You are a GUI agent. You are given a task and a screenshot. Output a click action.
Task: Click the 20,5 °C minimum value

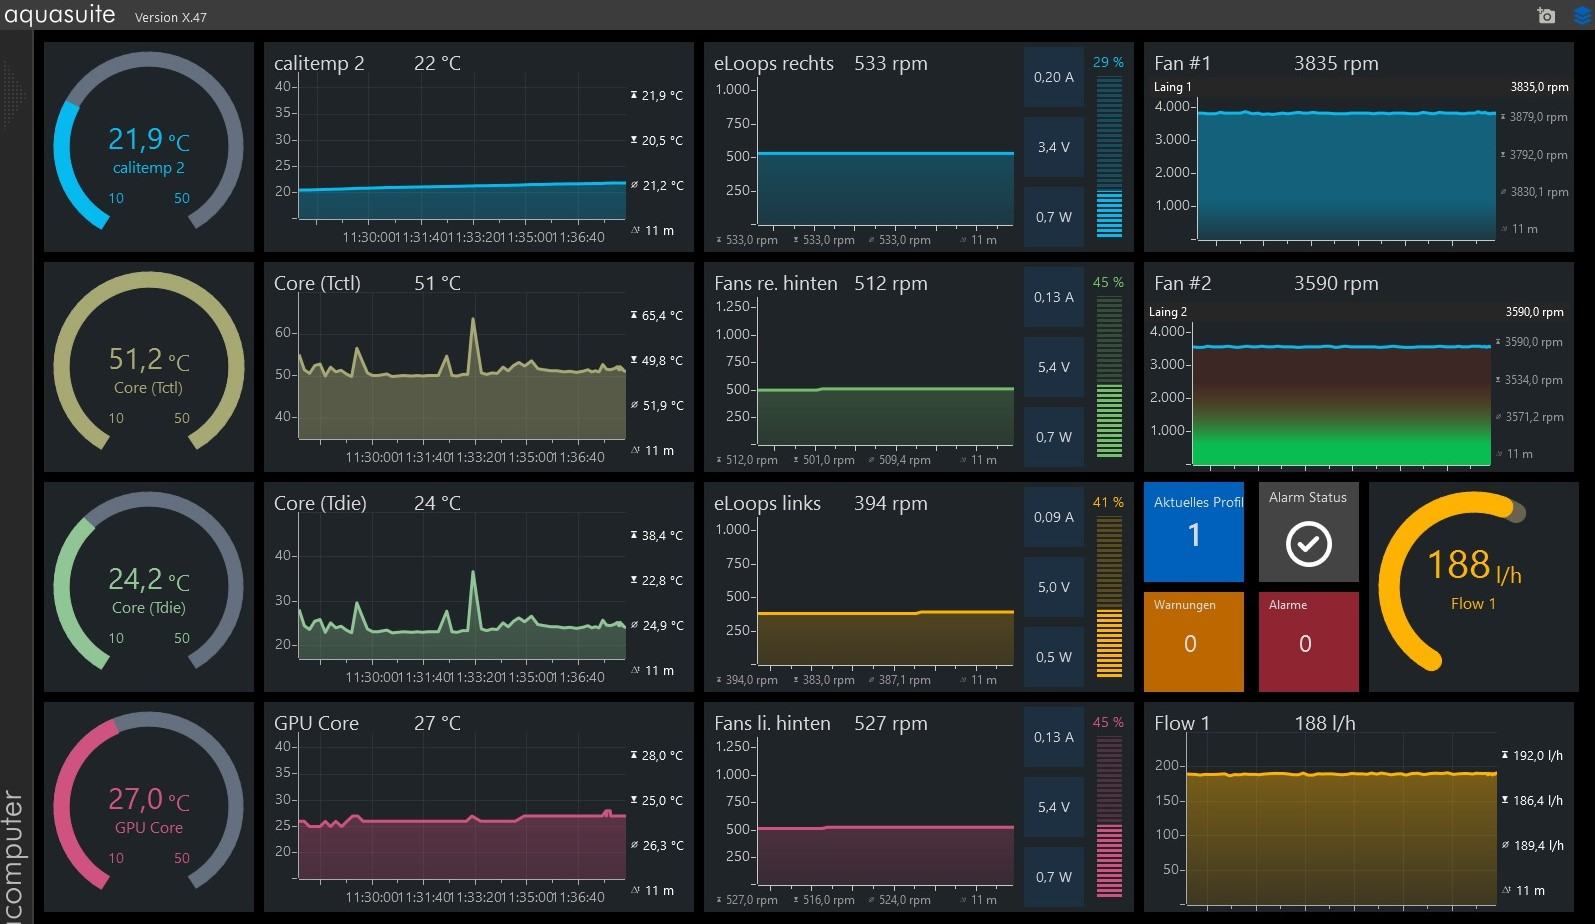point(662,141)
